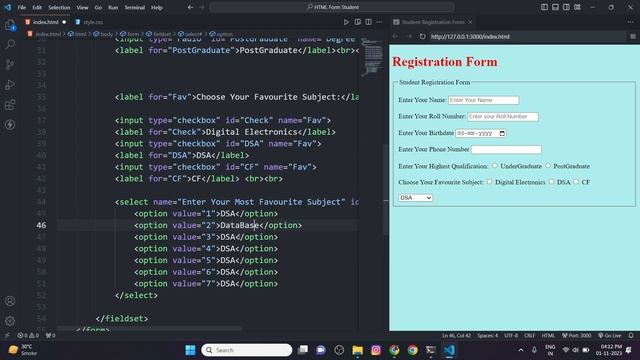Screen dimensions: 640x360
Task: Click the split editor icon
Action: click(x=369, y=22)
